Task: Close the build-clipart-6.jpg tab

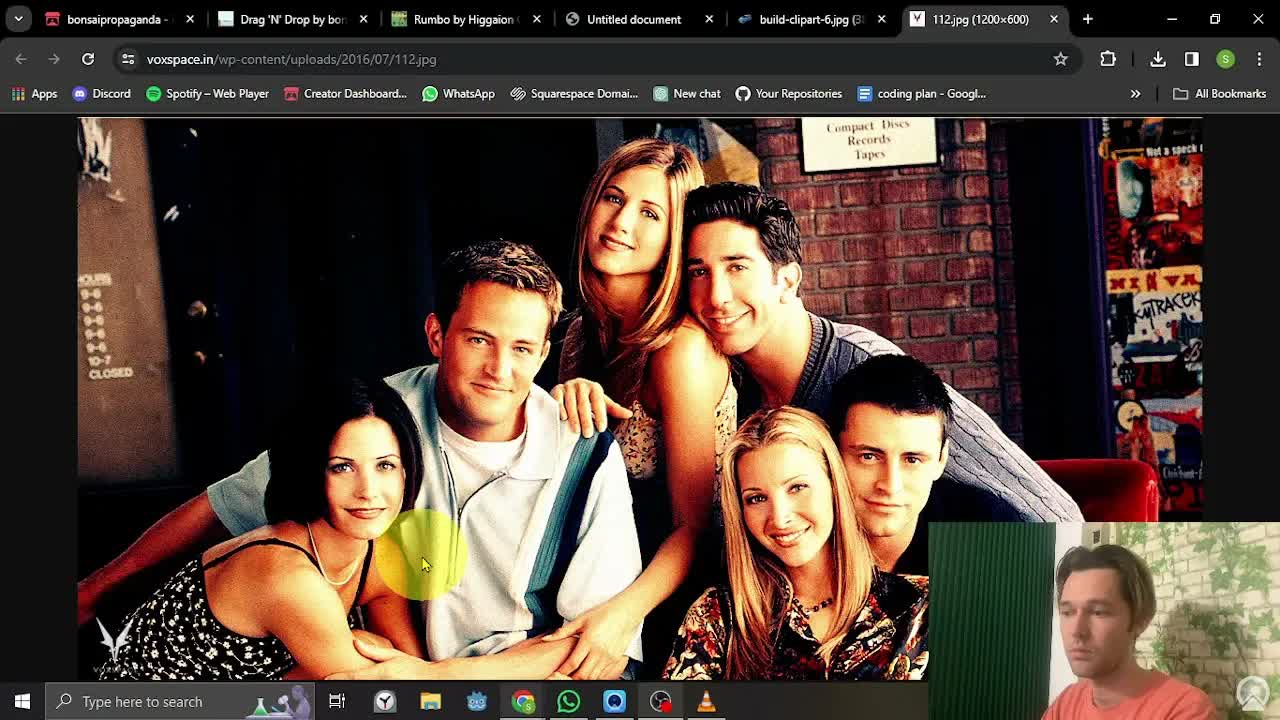Action: [882, 19]
